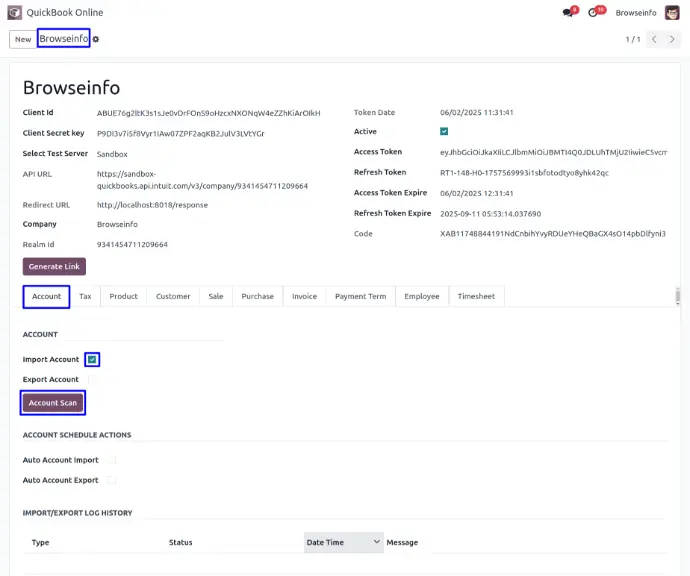
Task: Click the 1 / 1 record pager text
Action: (633, 39)
